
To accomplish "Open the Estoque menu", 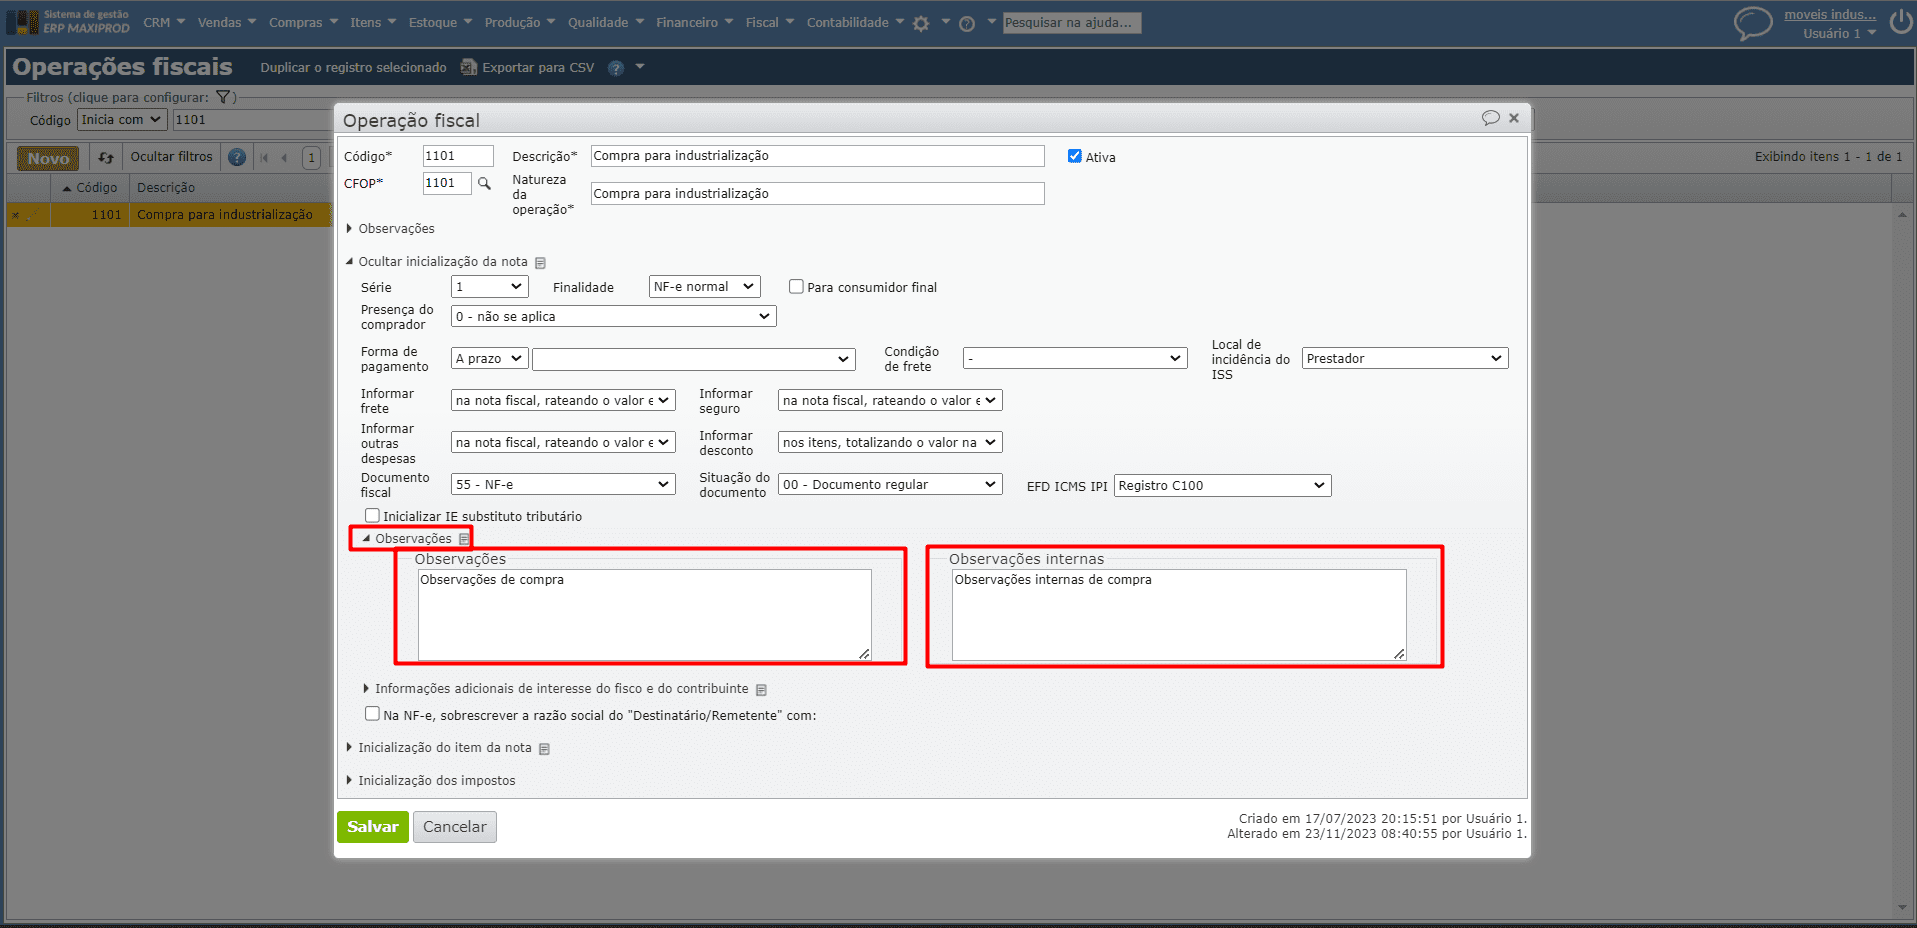I will 440,22.
